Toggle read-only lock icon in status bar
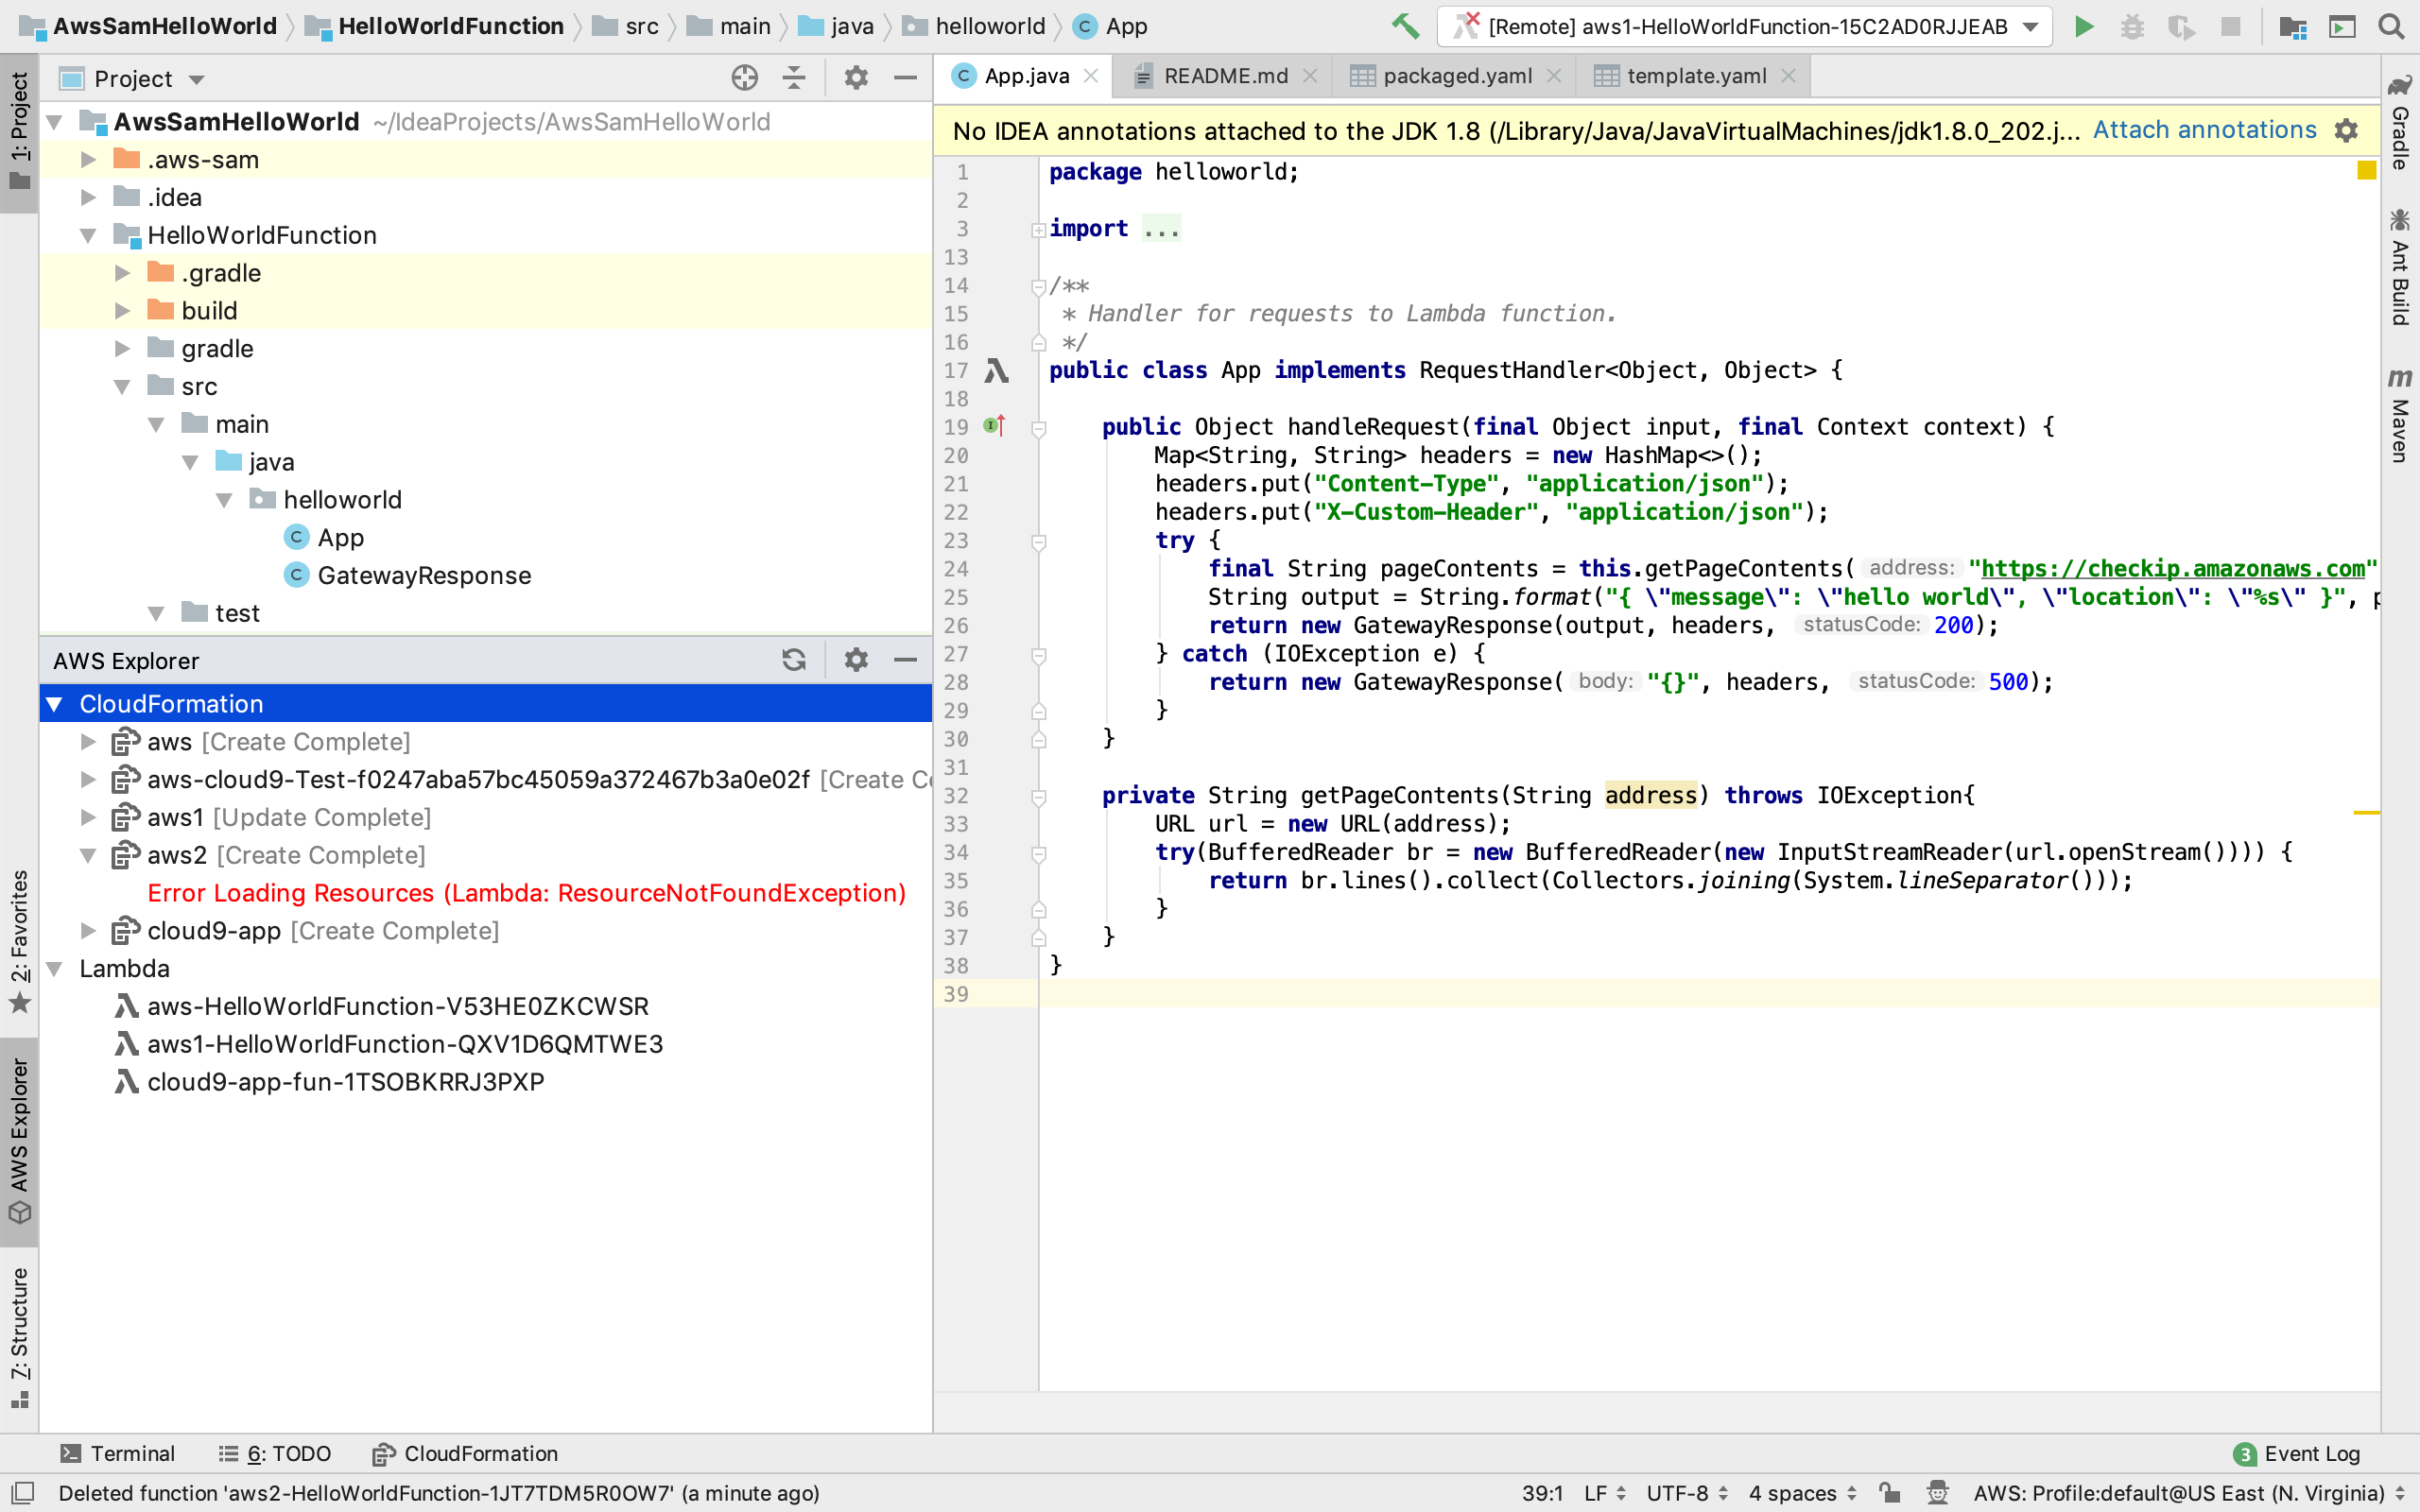The width and height of the screenshot is (2420, 1512). (x=1889, y=1492)
